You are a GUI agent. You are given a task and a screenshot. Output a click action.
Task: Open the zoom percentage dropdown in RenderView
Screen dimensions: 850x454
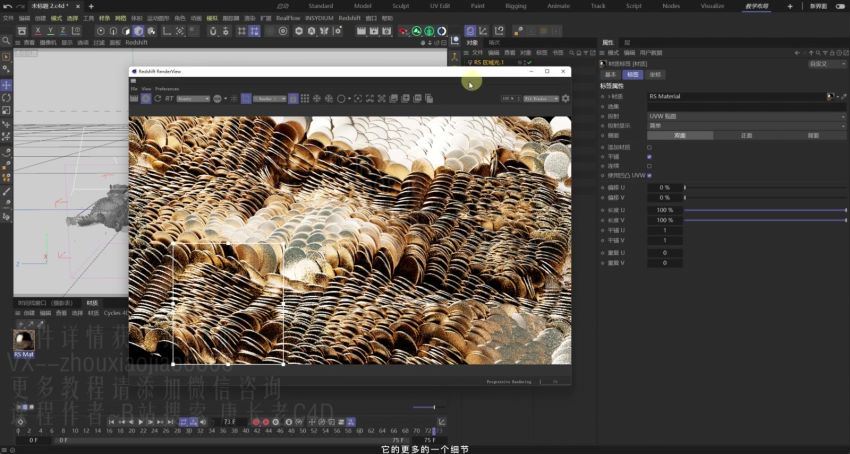click(x=510, y=99)
